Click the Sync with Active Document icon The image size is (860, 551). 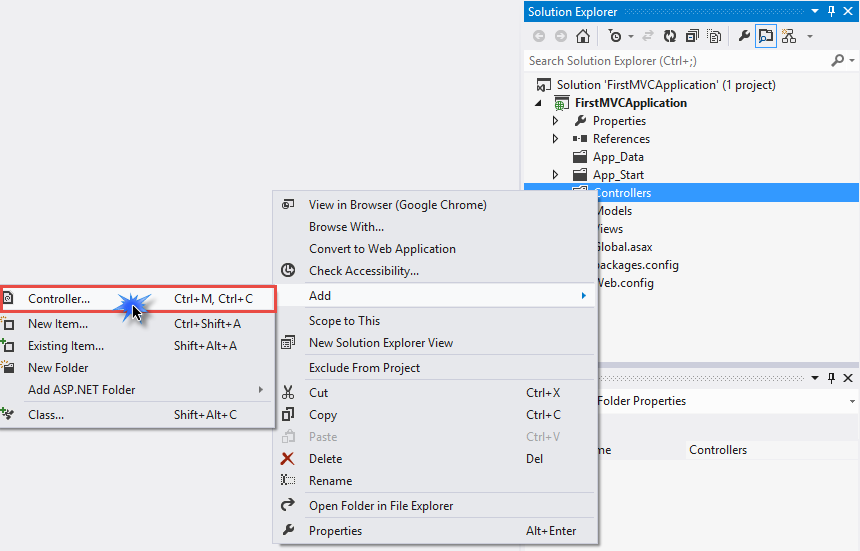tap(648, 36)
